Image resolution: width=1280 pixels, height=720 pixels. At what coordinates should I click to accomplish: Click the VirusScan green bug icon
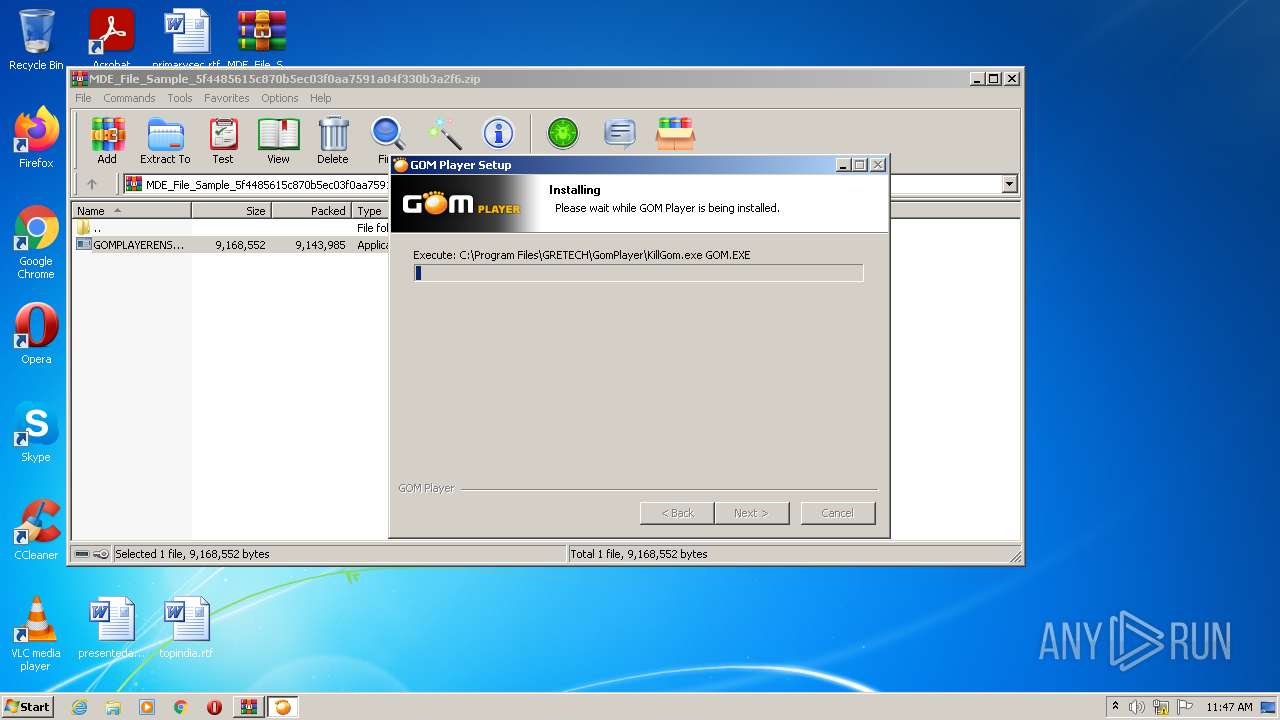pos(563,133)
